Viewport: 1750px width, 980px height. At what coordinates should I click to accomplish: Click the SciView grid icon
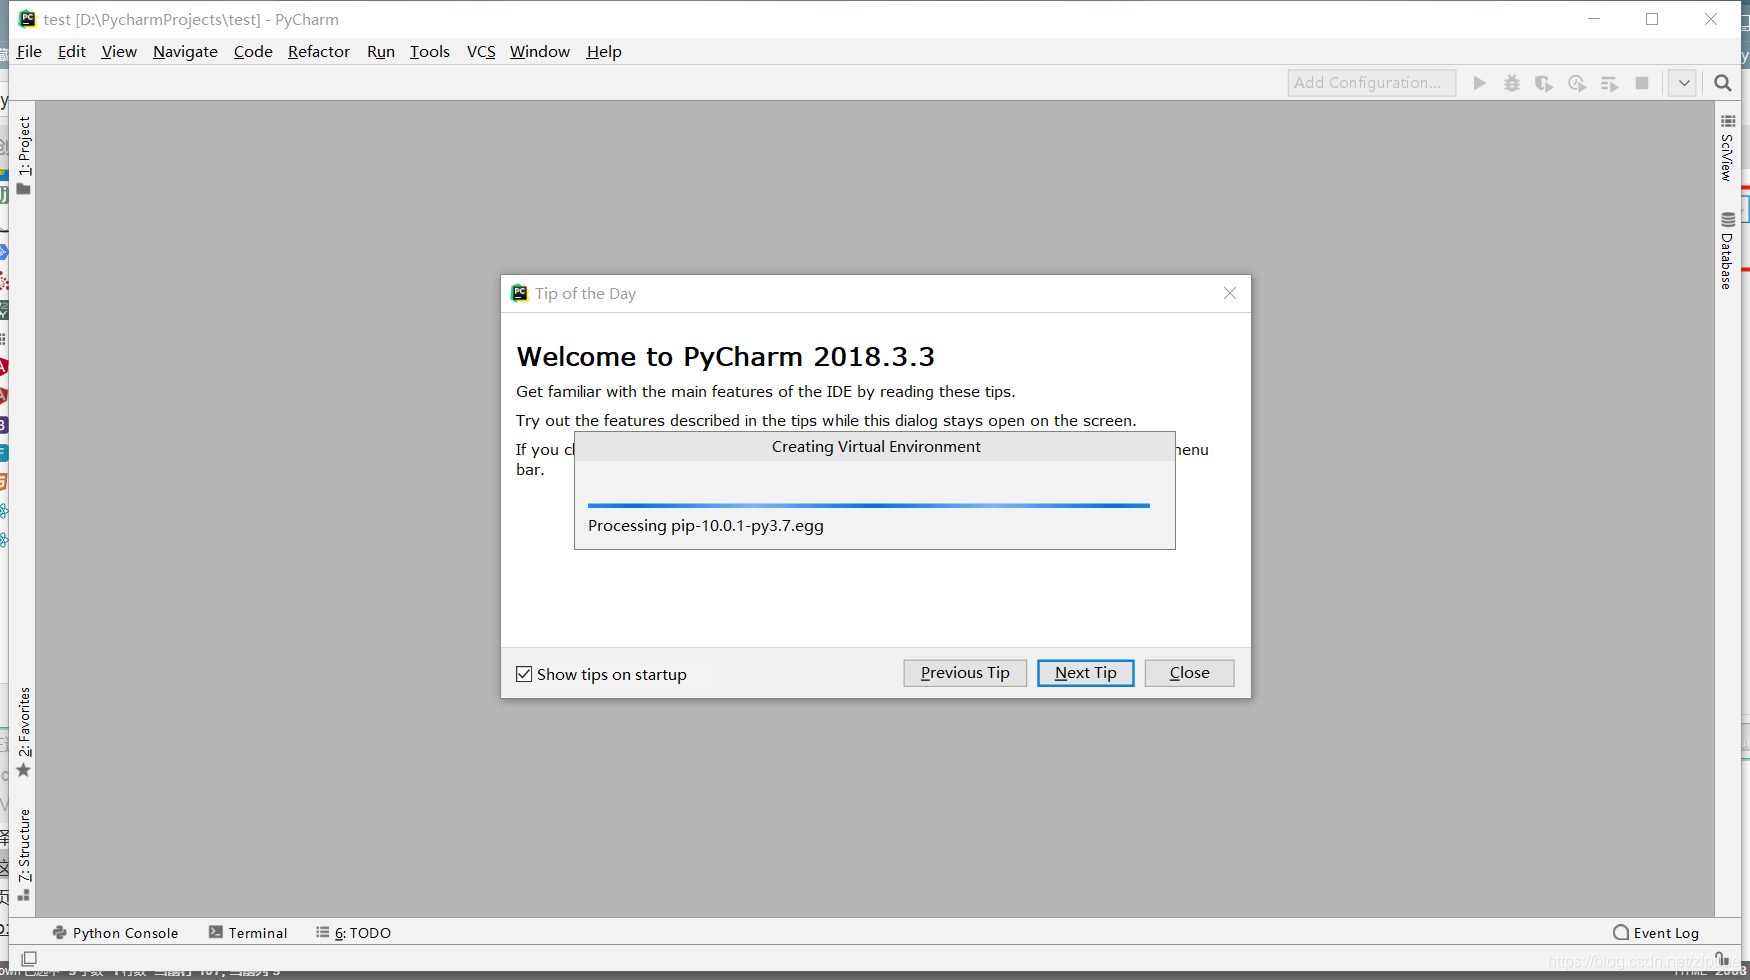(x=1728, y=121)
